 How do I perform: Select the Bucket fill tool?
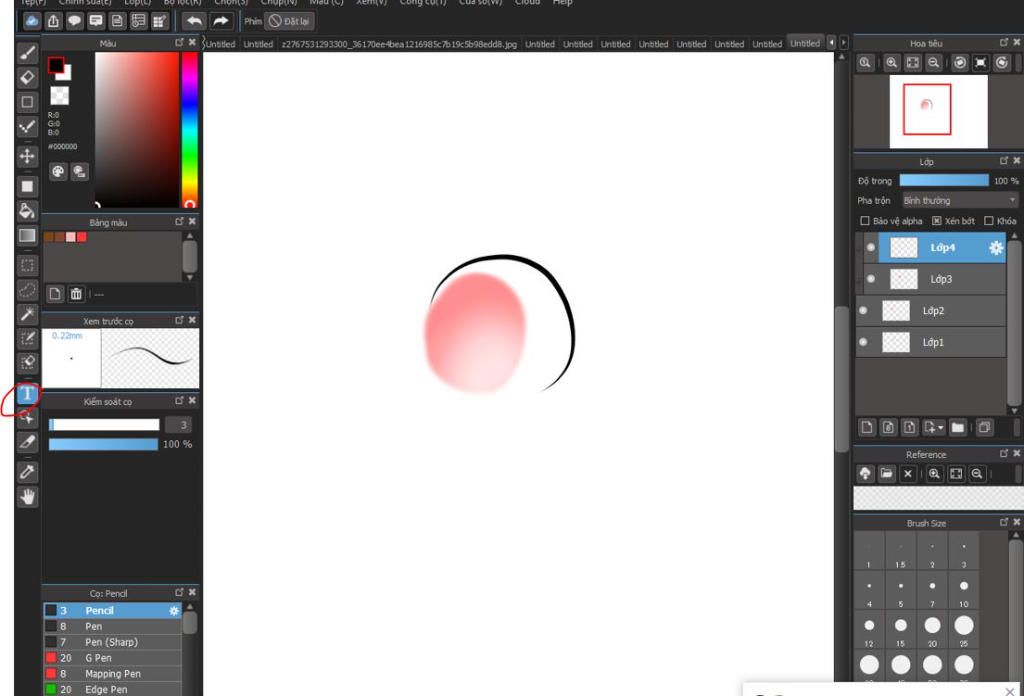(x=27, y=211)
